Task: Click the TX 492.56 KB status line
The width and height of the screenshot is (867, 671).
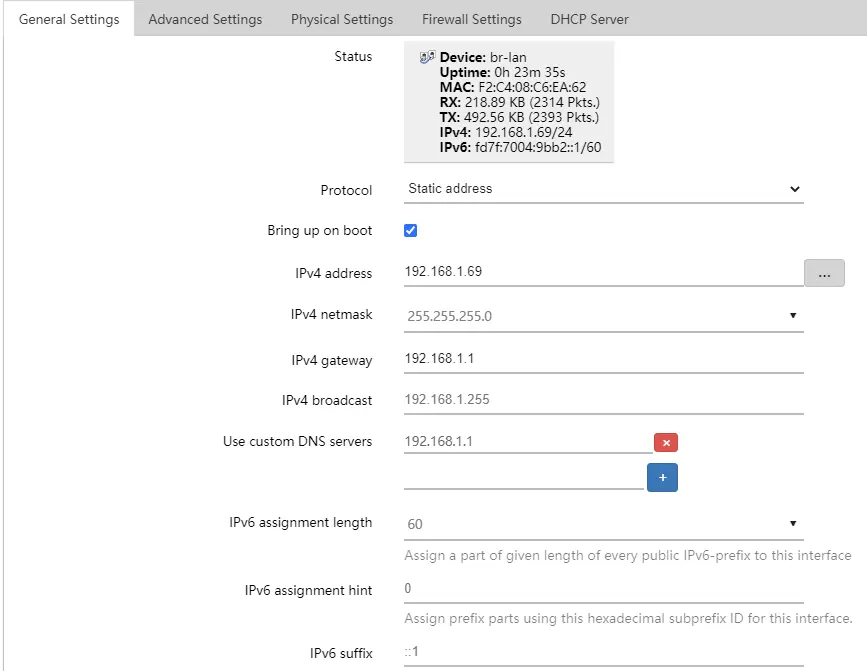Action: point(519,117)
